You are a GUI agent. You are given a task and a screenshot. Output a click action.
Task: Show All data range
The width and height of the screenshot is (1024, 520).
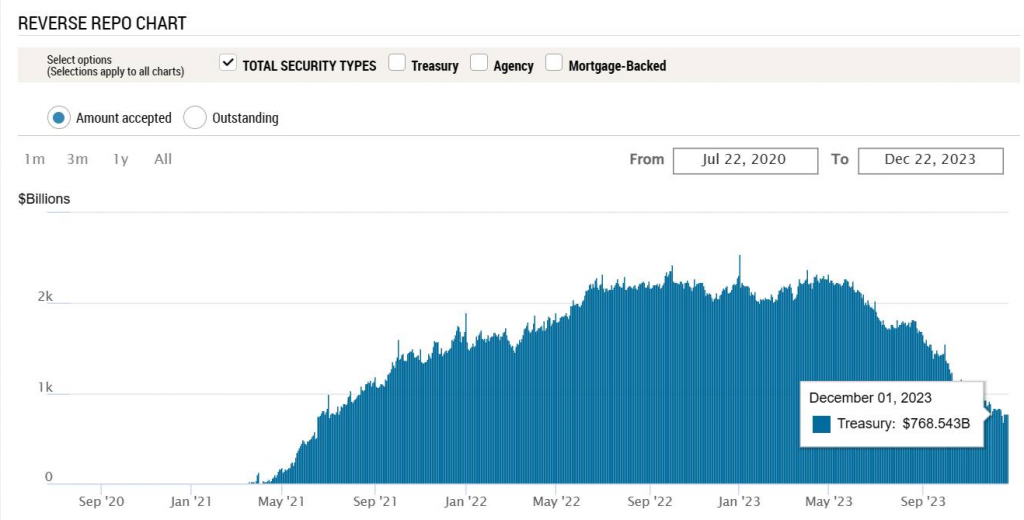pyautogui.click(x=163, y=159)
